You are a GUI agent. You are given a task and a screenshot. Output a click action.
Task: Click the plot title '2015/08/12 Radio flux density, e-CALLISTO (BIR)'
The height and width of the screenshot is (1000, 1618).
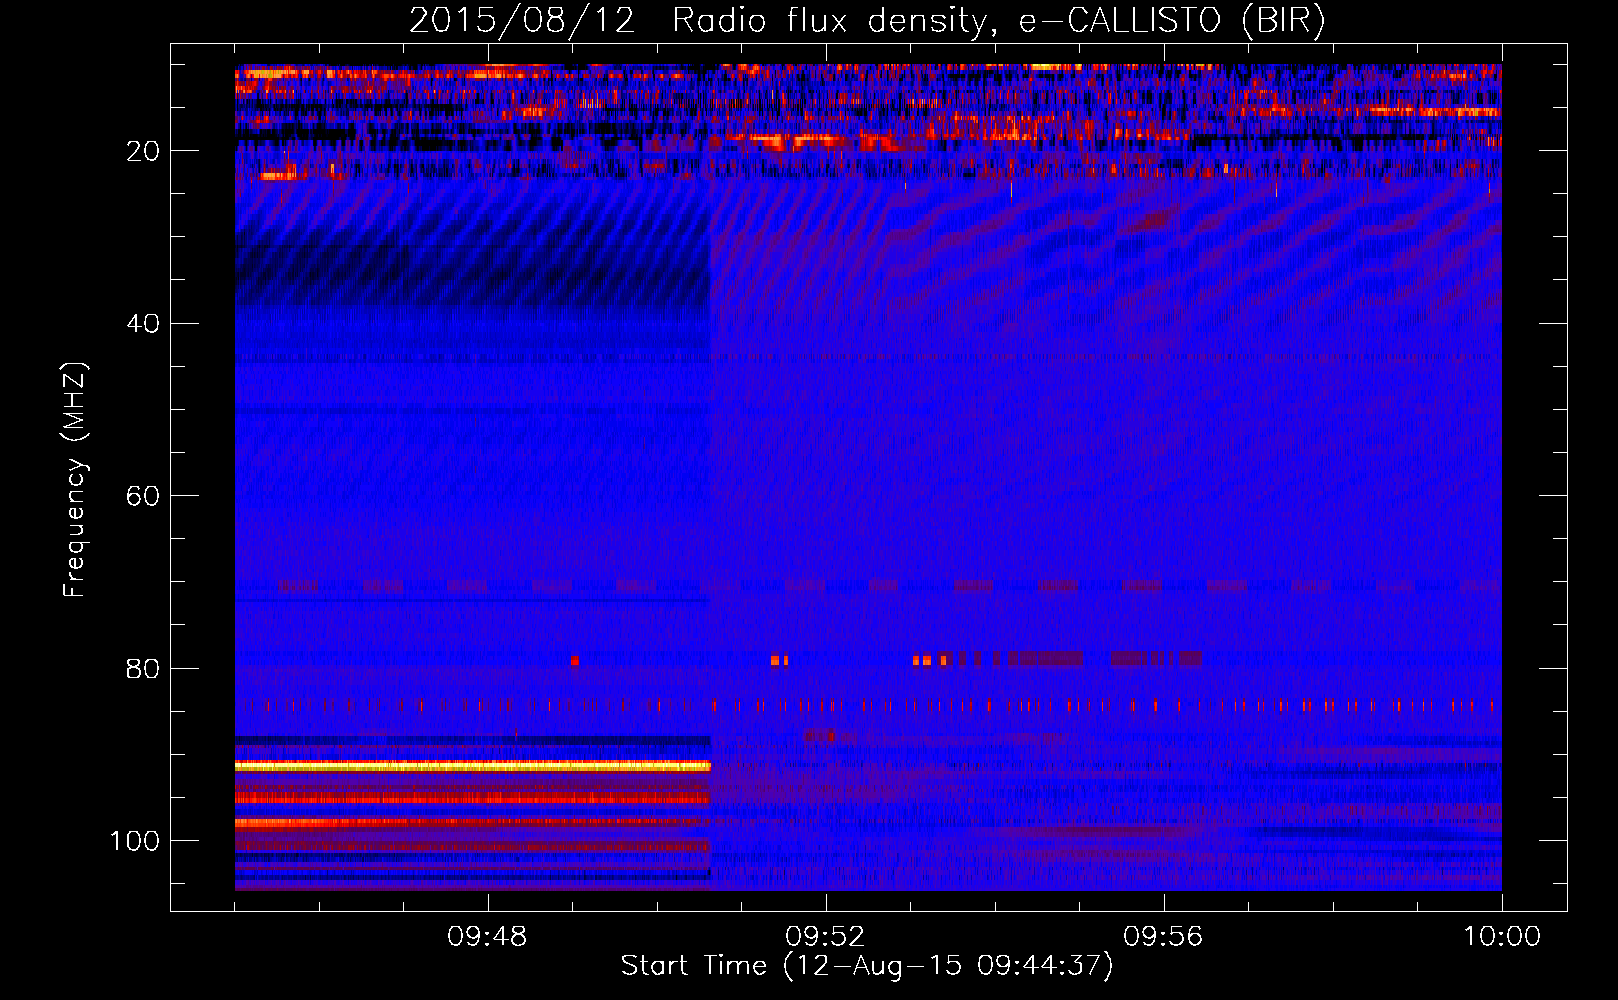pyautogui.click(x=867, y=20)
